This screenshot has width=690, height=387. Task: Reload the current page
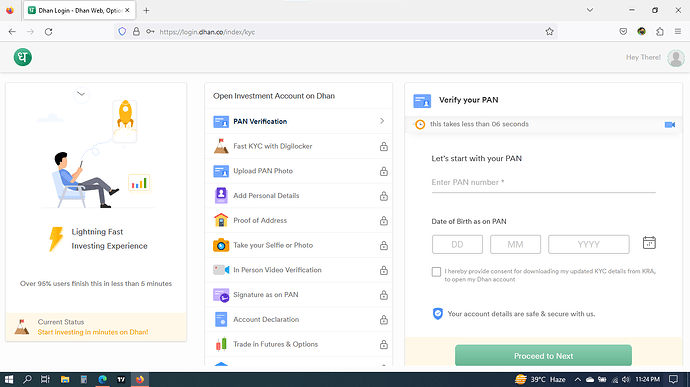click(x=48, y=32)
